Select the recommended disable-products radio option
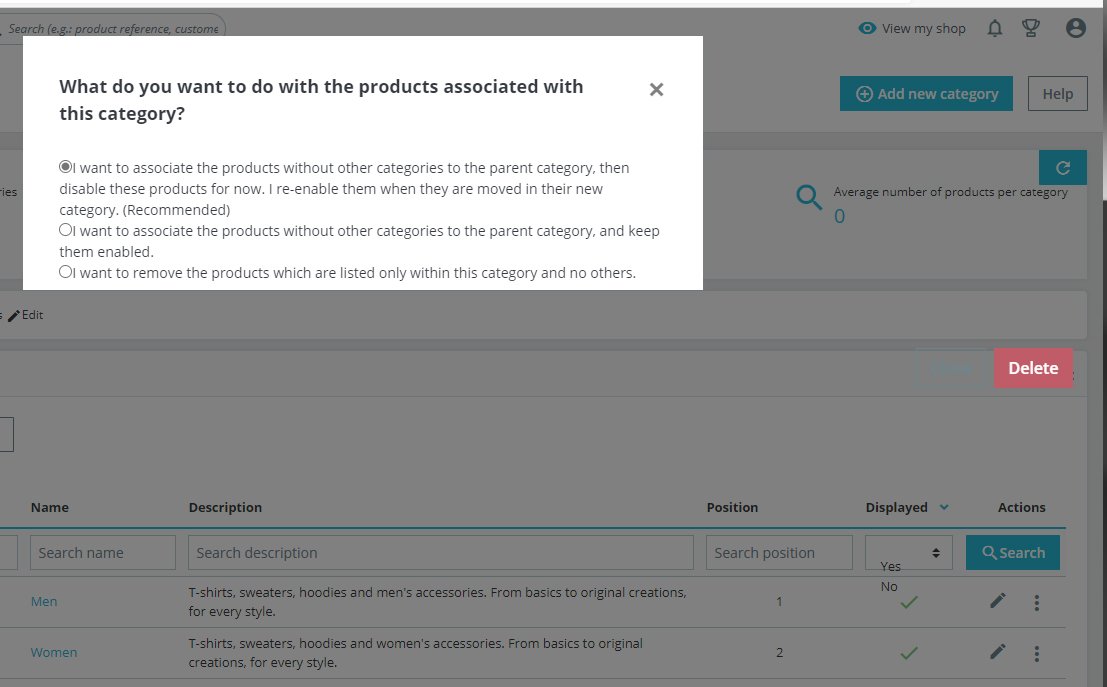1107x687 pixels. click(66, 167)
